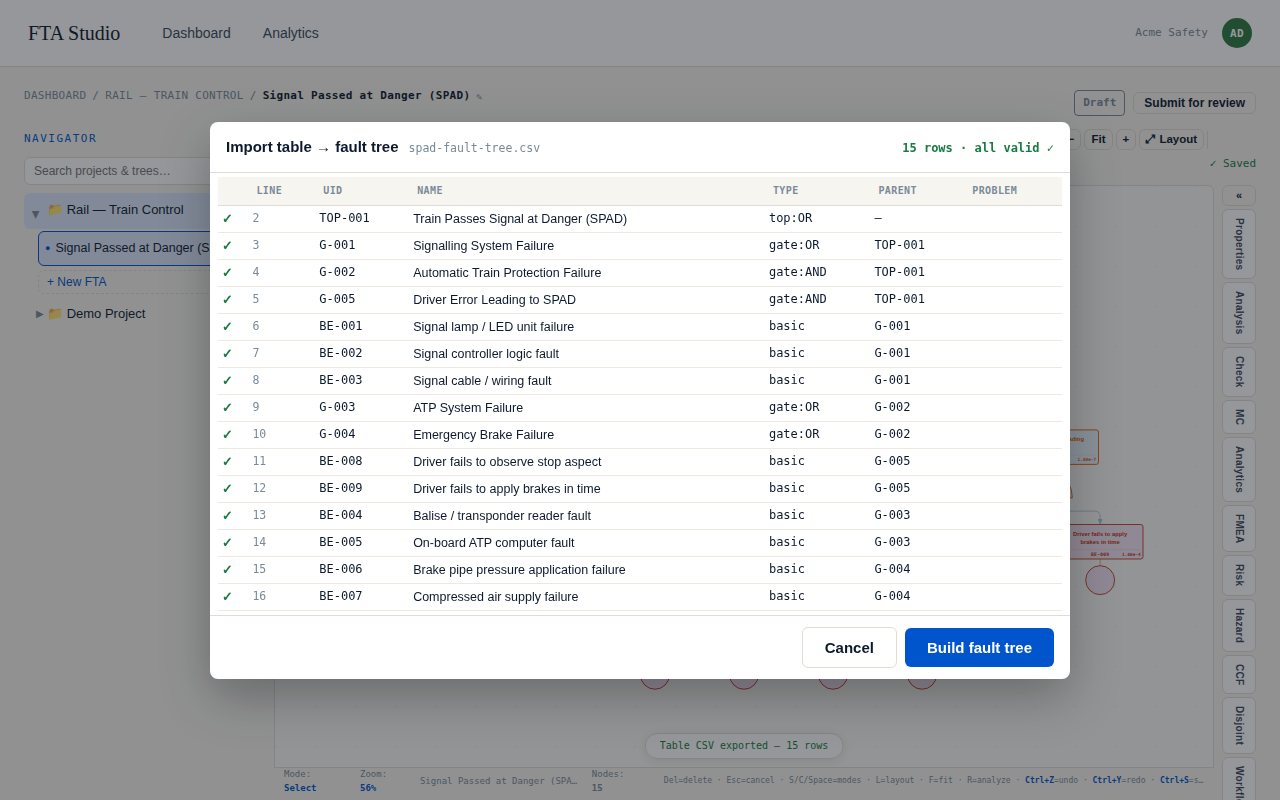1280x800 pixels.
Task: Open the Hazard side tab
Action: pos(1239,626)
